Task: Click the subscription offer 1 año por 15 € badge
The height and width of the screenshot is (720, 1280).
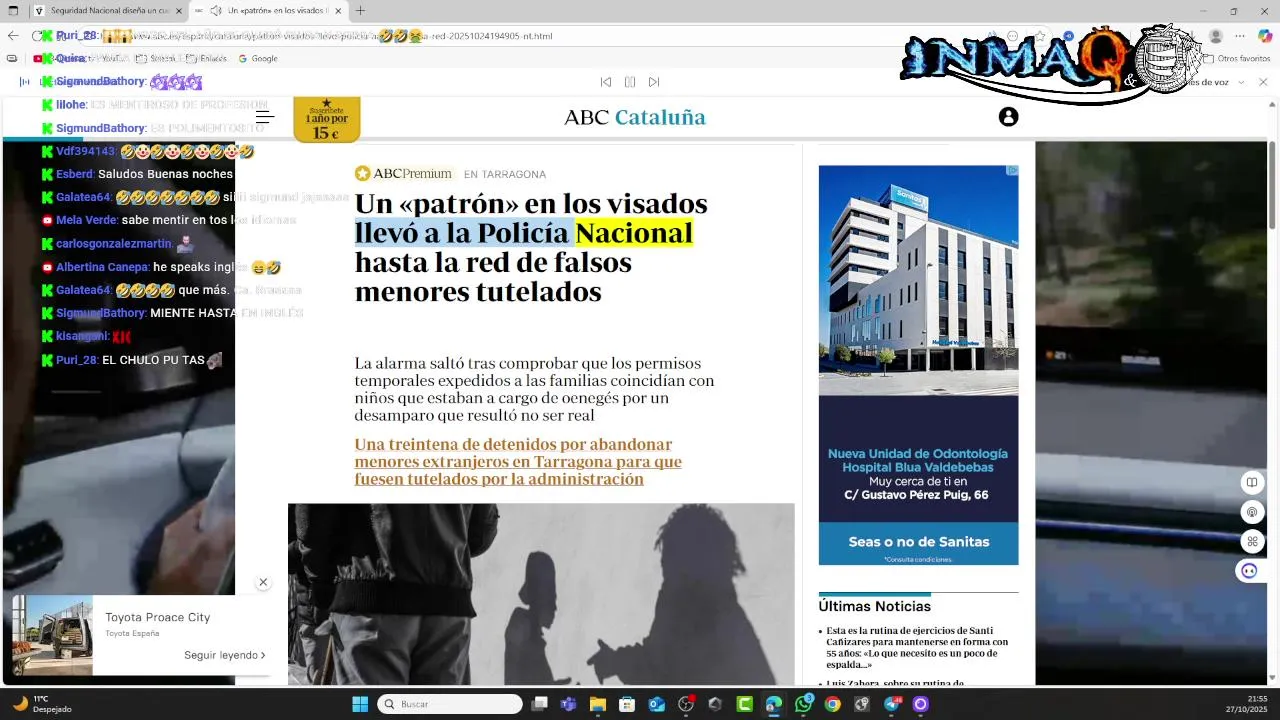Action: pos(326,119)
